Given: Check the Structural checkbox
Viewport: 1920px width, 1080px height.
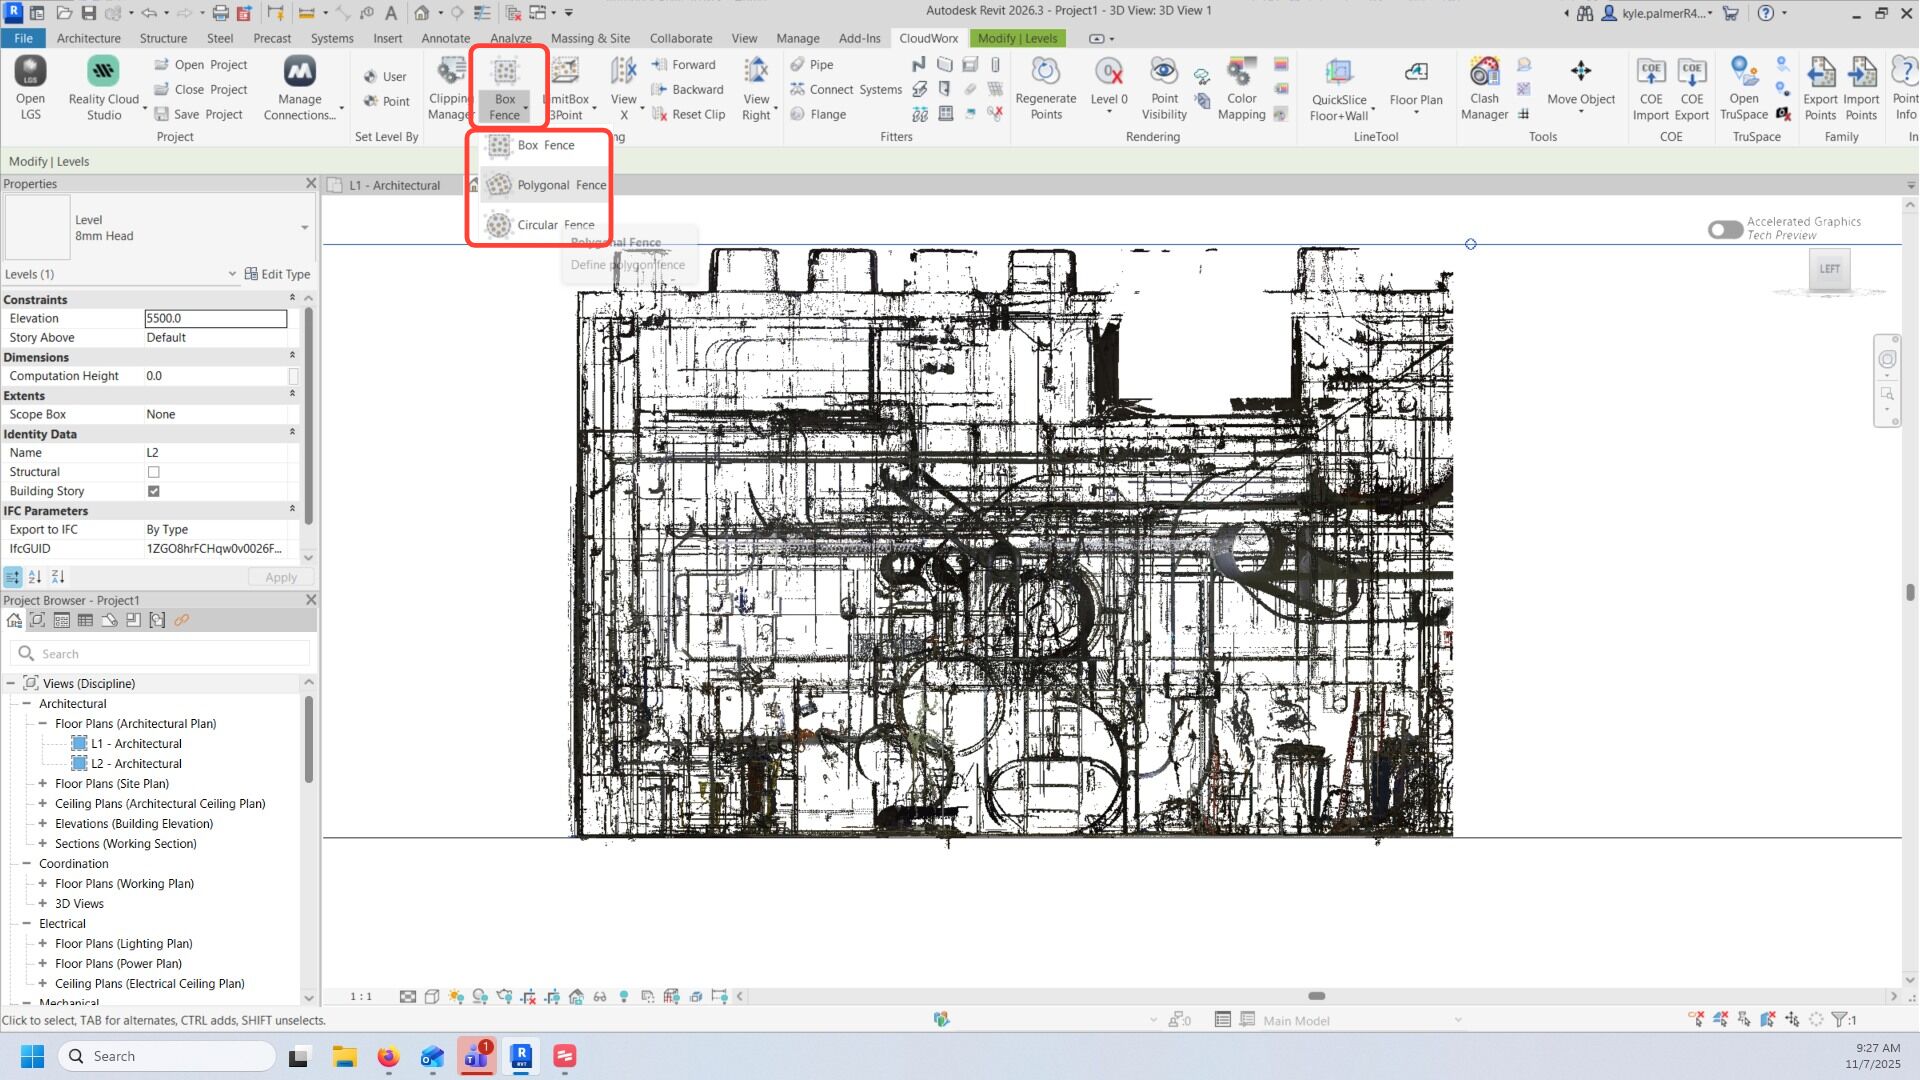Looking at the screenshot, I should (153, 472).
